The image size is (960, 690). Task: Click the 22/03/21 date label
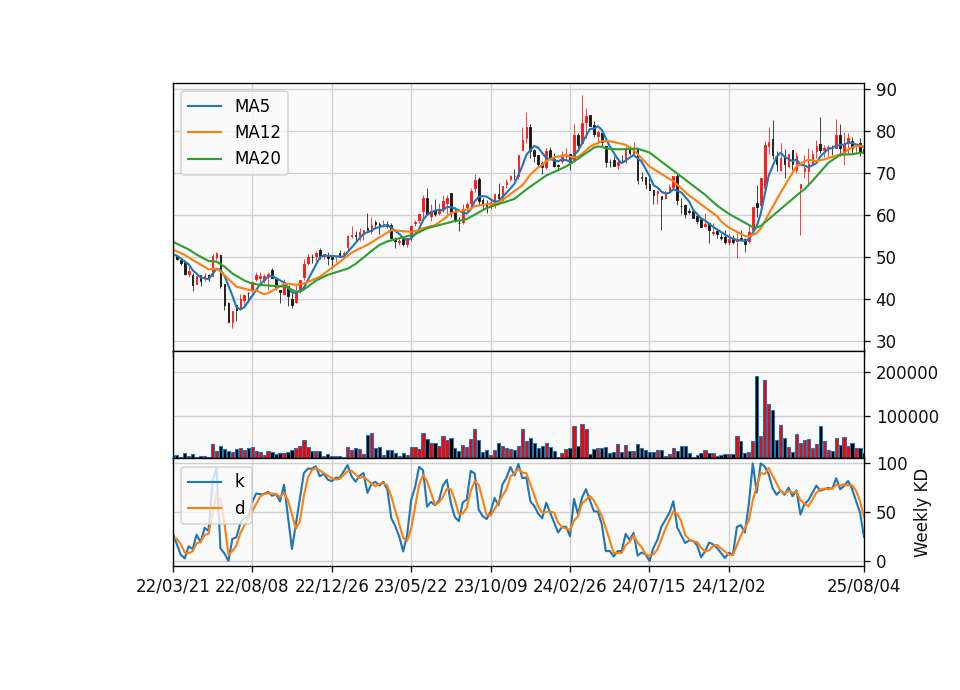pyautogui.click(x=173, y=586)
